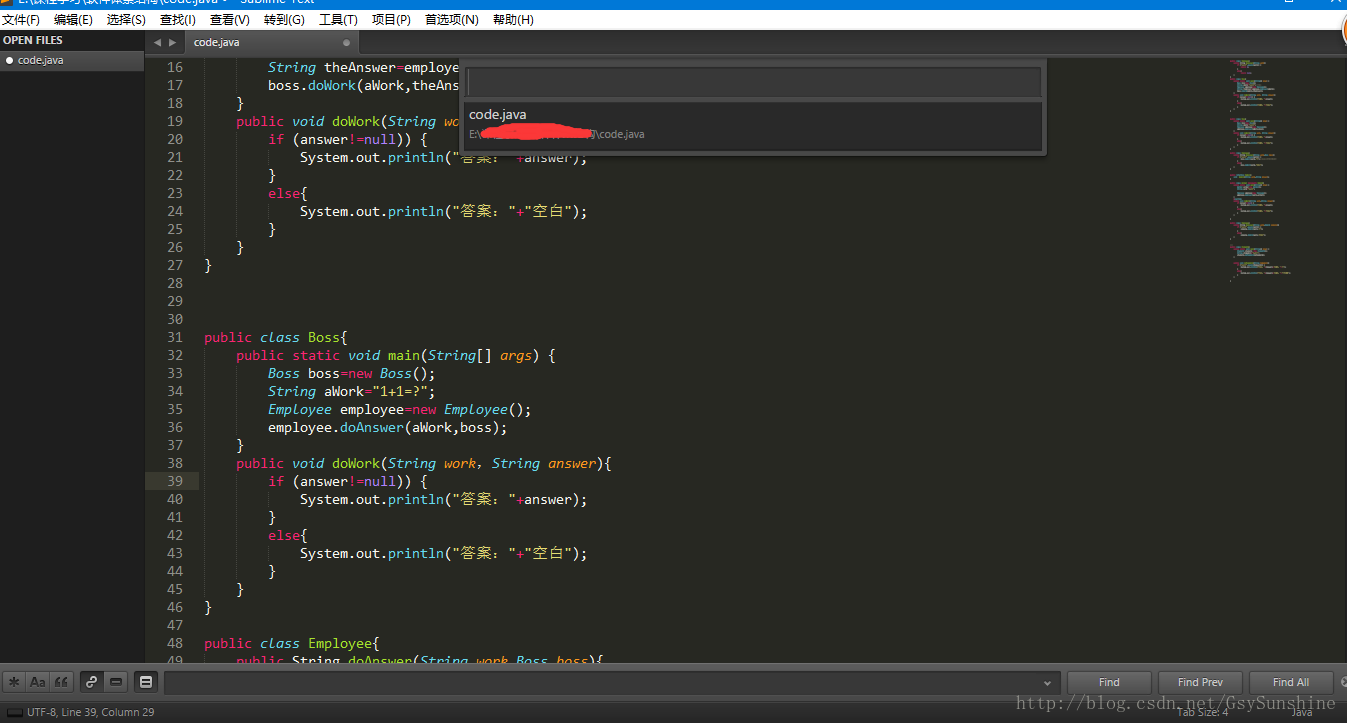Open the 文件(F) menu
The width and height of the screenshot is (1347, 723).
(21, 20)
